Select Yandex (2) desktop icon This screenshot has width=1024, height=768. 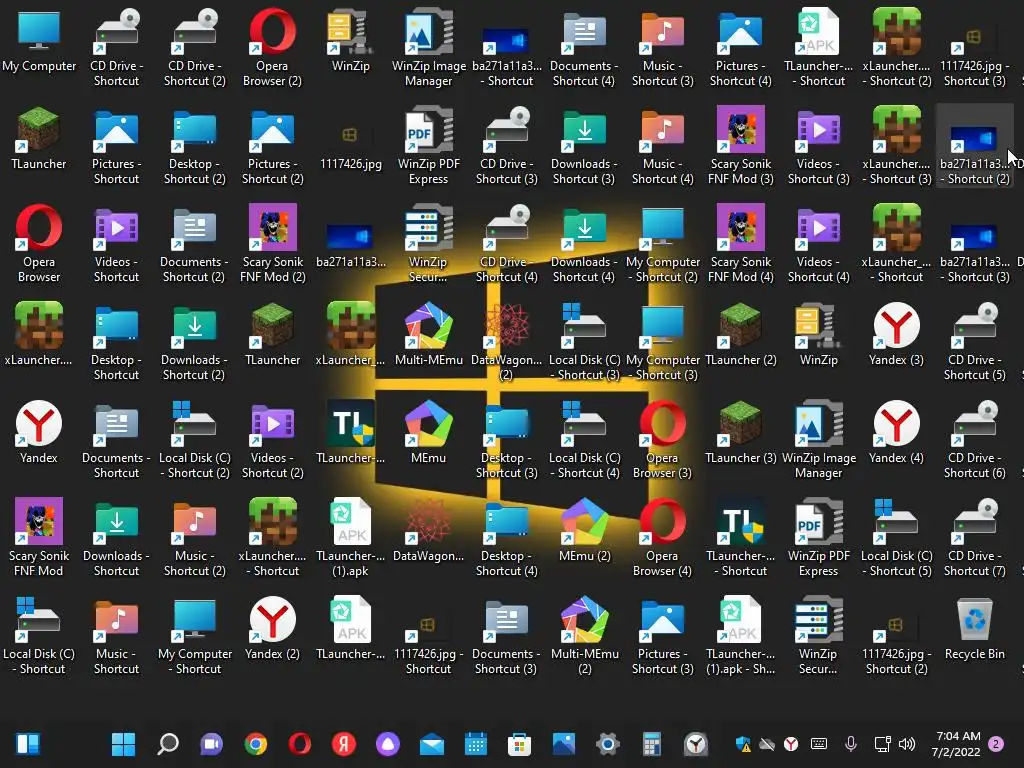point(272,627)
